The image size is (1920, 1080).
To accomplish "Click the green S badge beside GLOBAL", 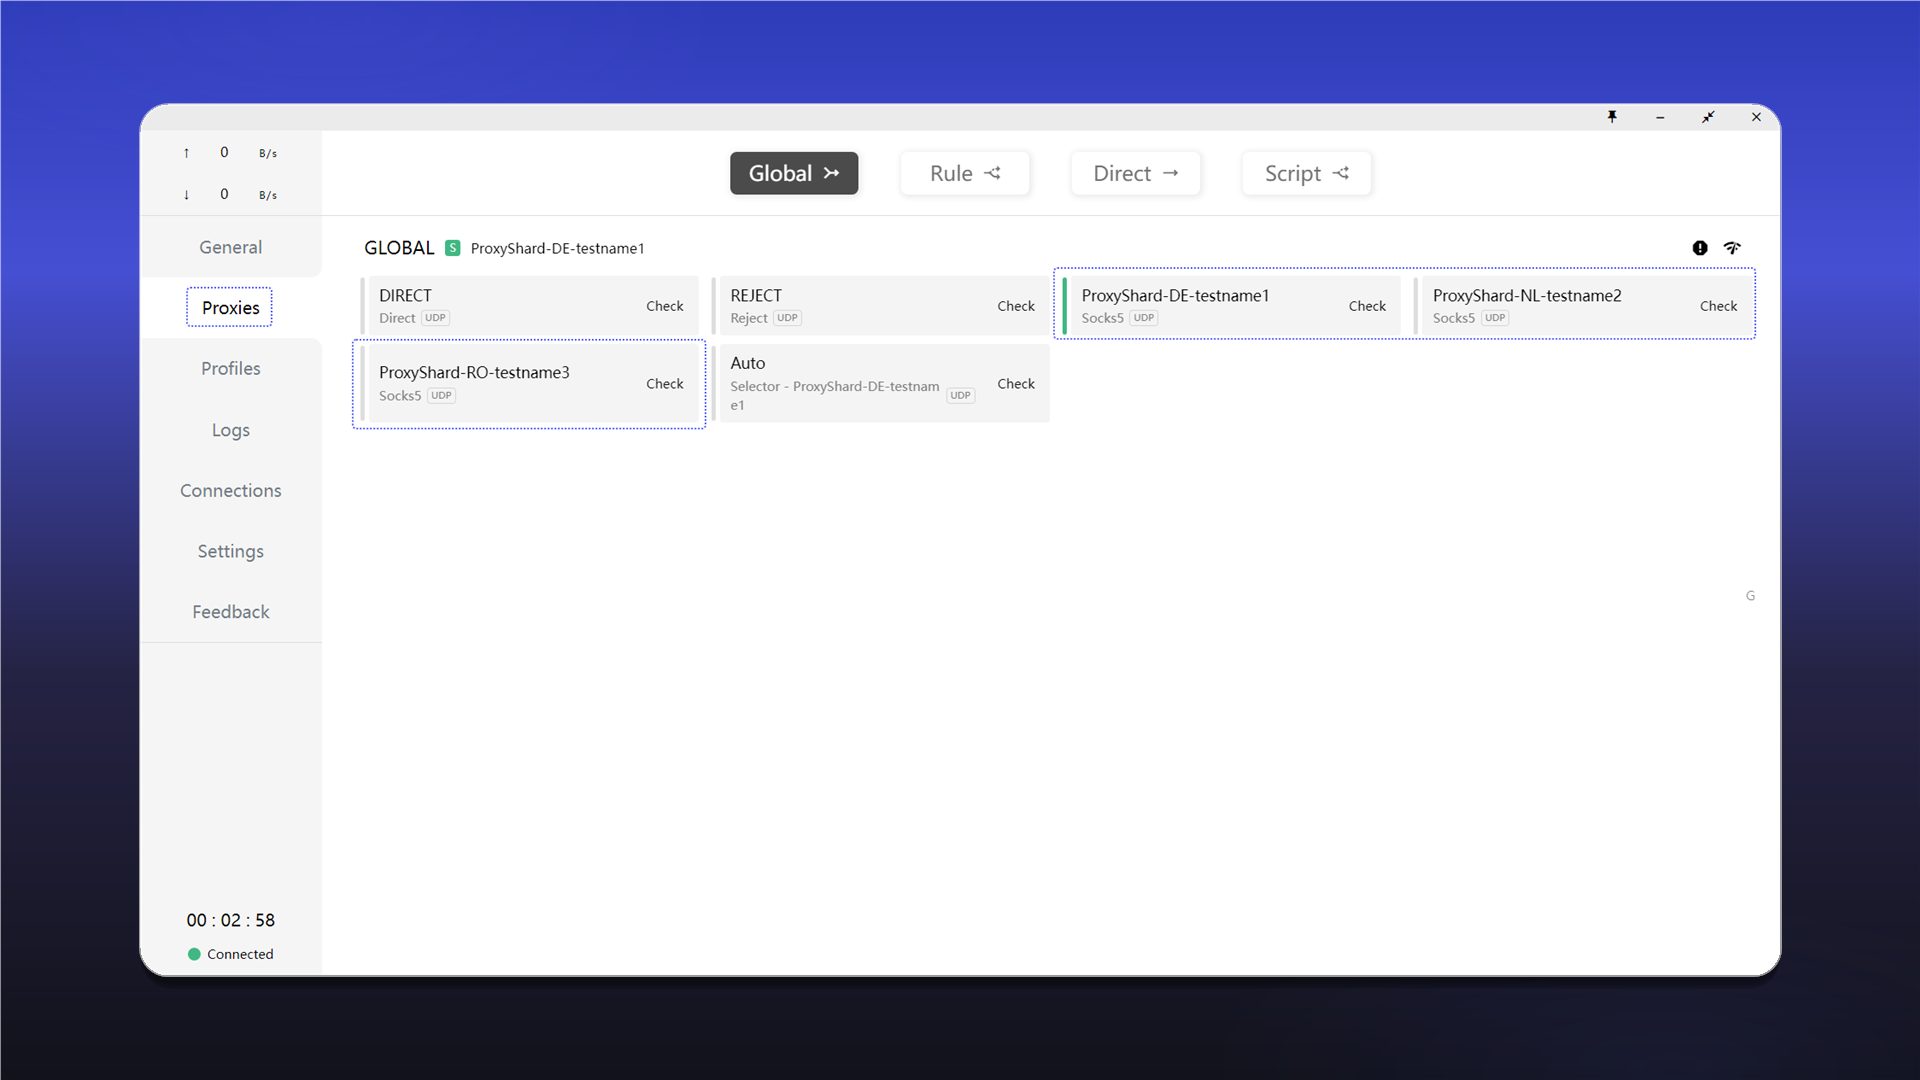I will (453, 248).
